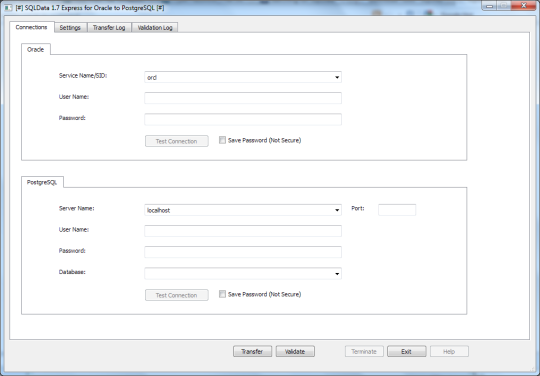This screenshot has width=540, height=376.
Task: Select the Oracle group tab
Action: coord(35,49)
